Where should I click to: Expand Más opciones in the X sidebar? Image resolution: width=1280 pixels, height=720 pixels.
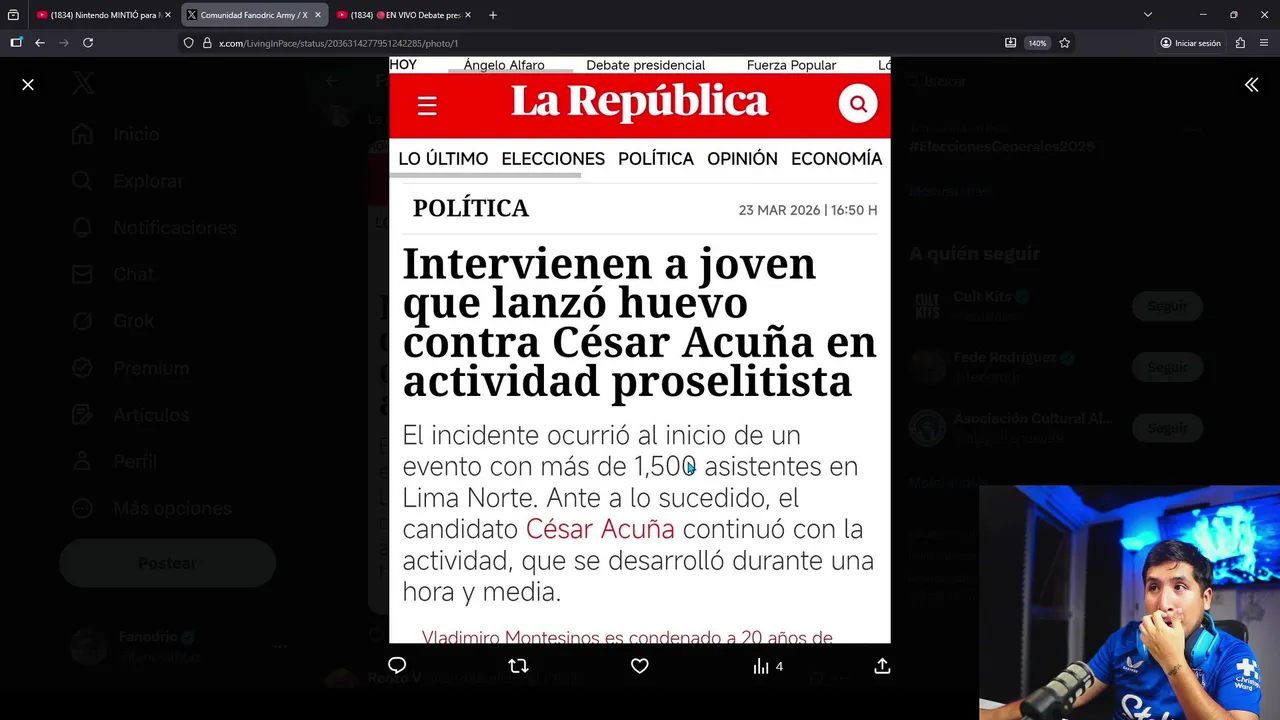150,508
